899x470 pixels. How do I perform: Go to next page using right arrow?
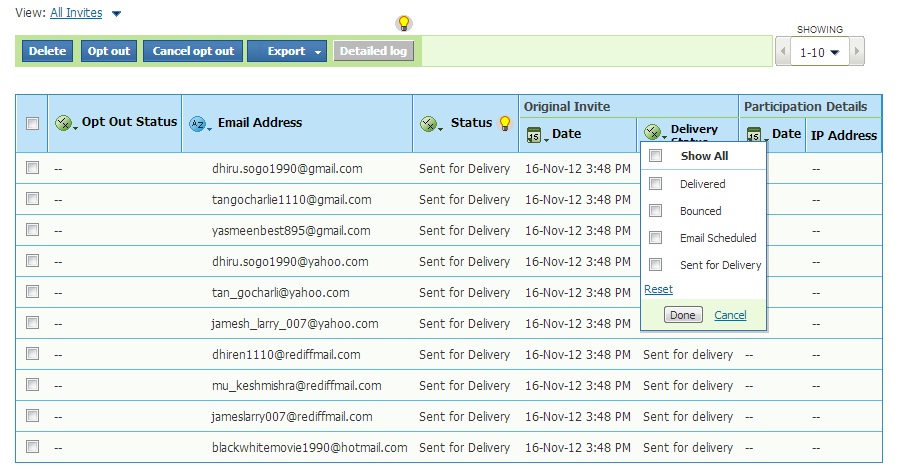857,52
